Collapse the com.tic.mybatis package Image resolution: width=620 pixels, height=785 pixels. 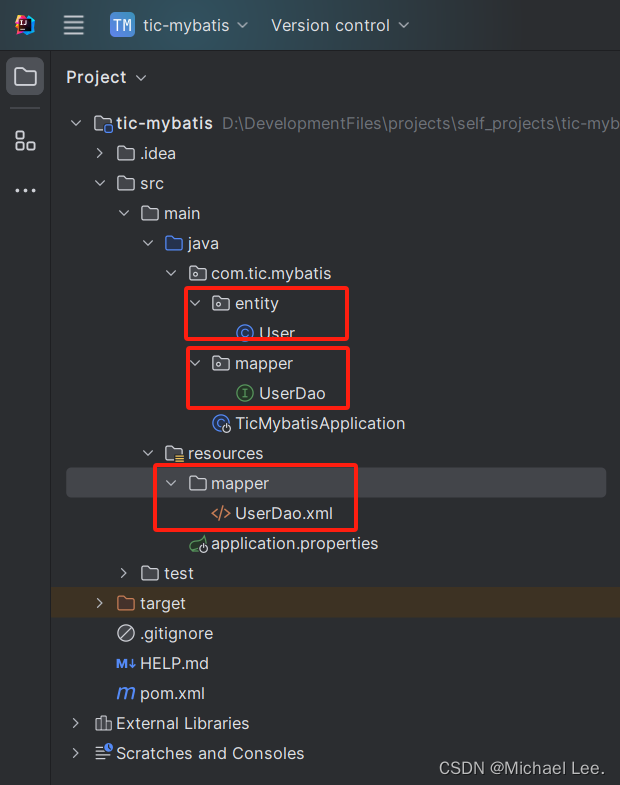tap(172, 273)
